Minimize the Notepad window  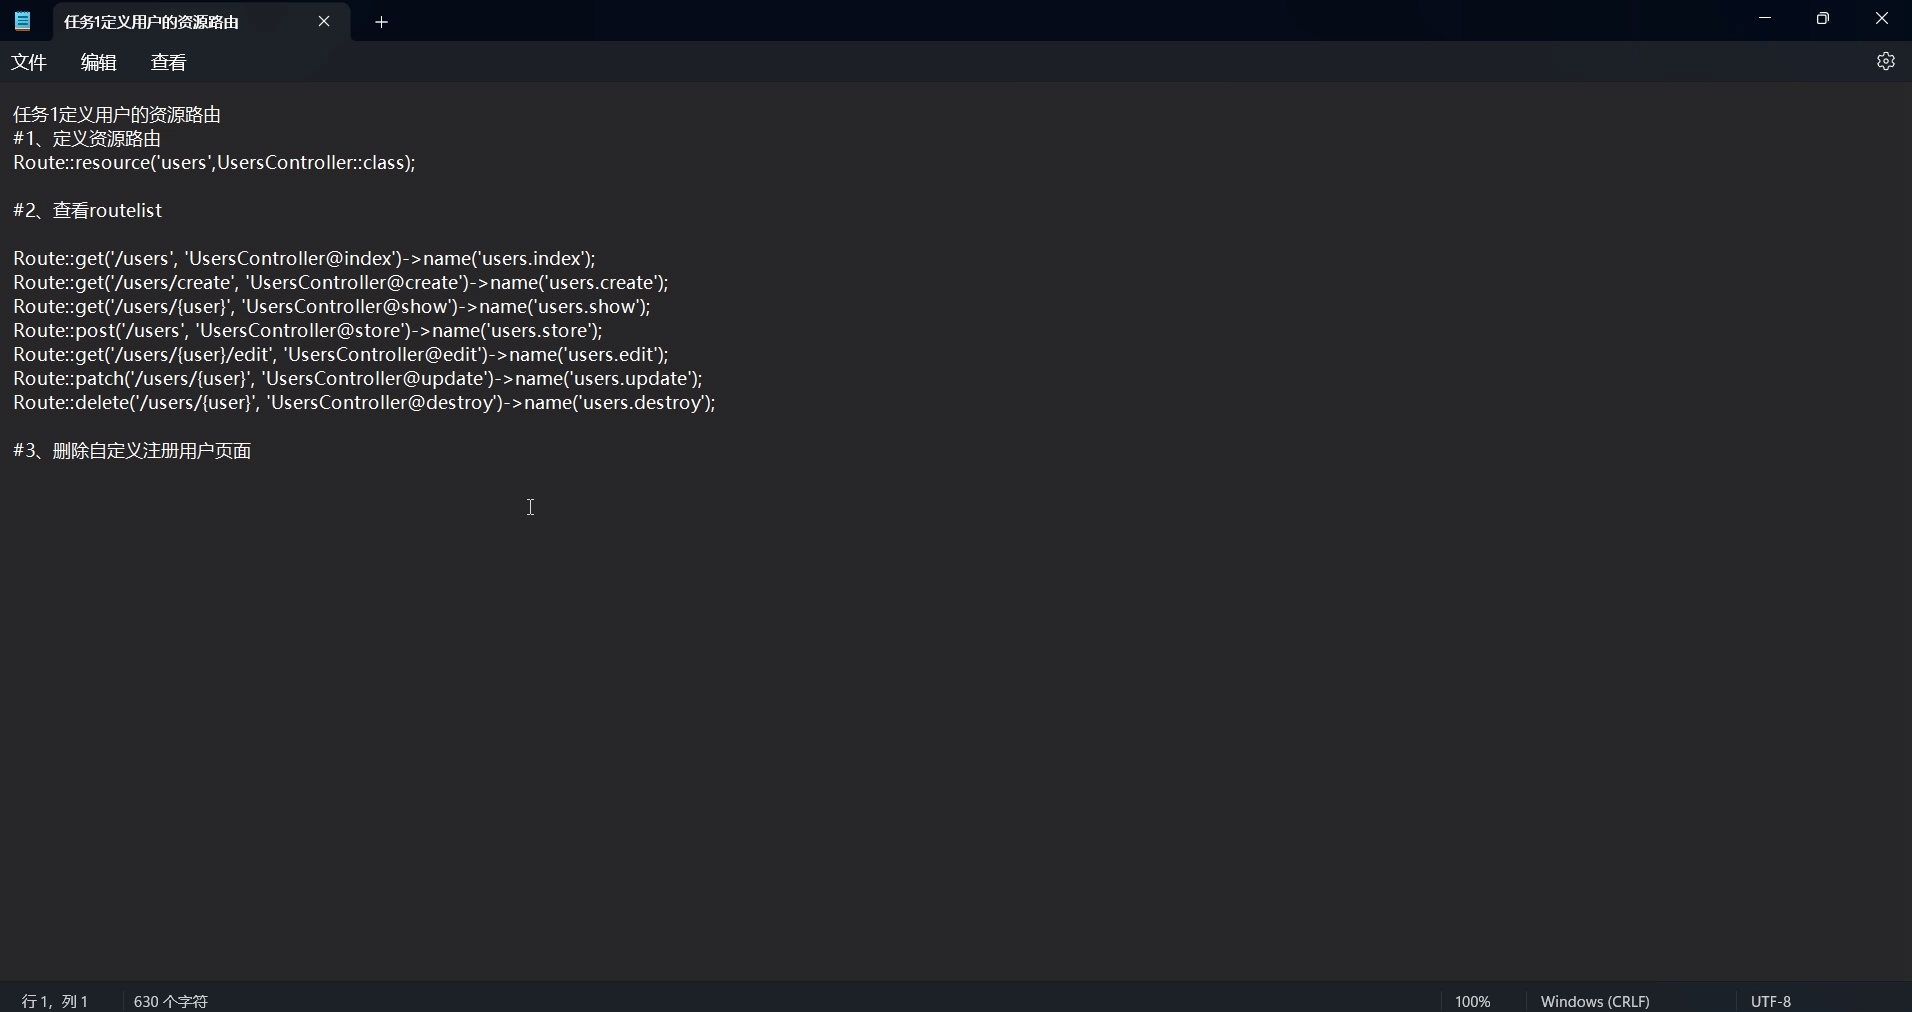point(1765,18)
